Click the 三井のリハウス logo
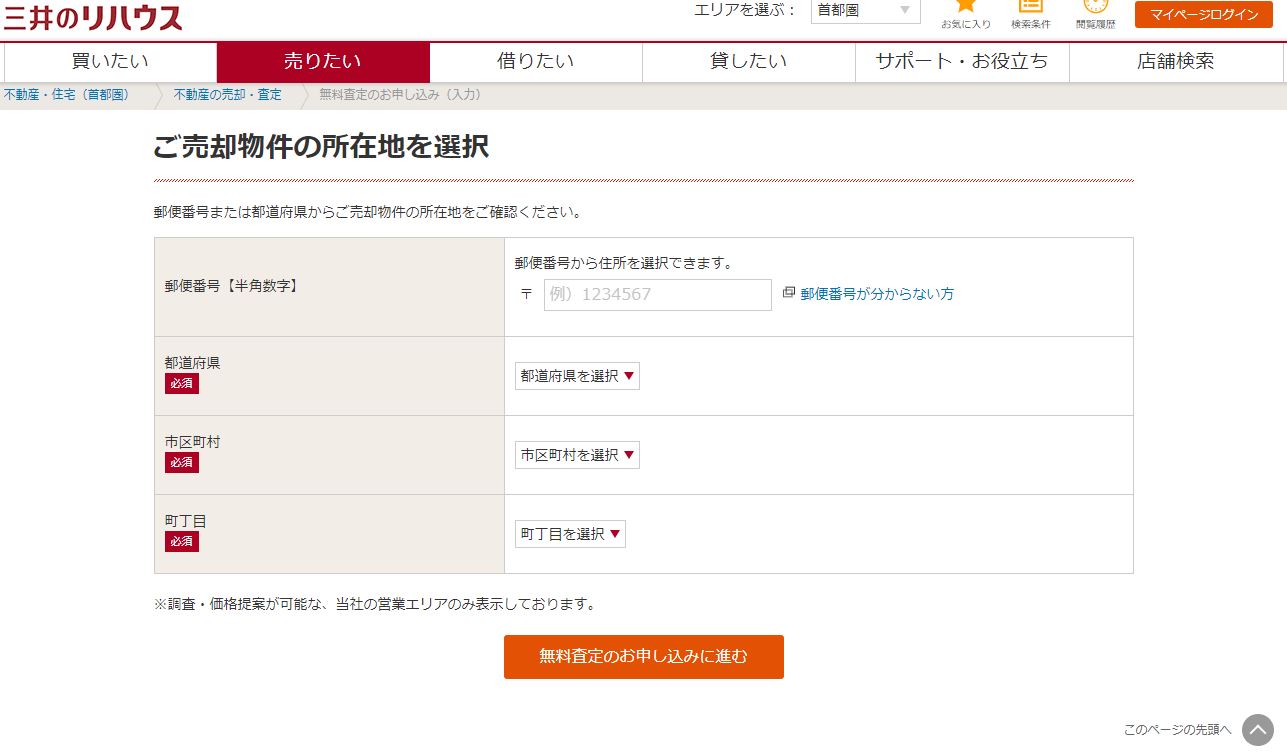The image size is (1287, 756). pyautogui.click(x=93, y=16)
